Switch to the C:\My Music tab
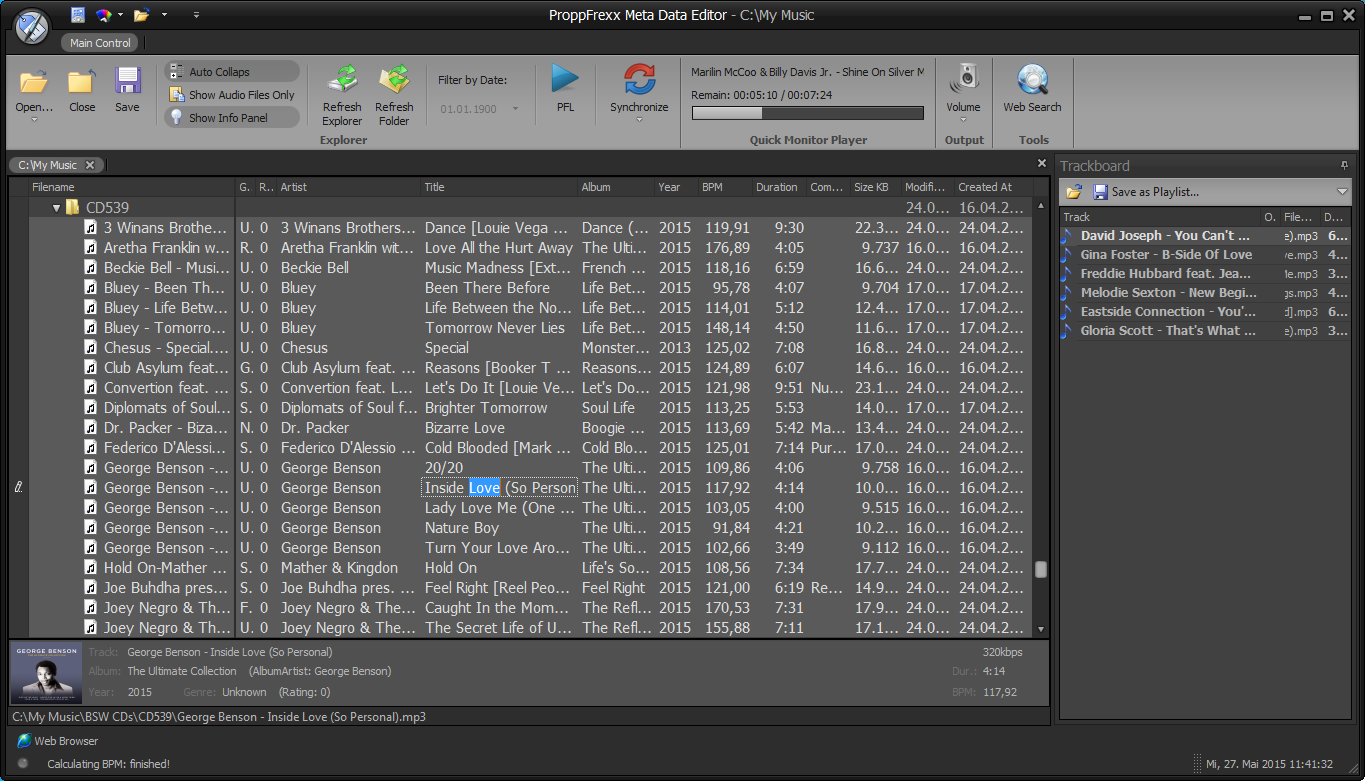Viewport: 1365px width, 781px height. pyautogui.click(x=48, y=165)
